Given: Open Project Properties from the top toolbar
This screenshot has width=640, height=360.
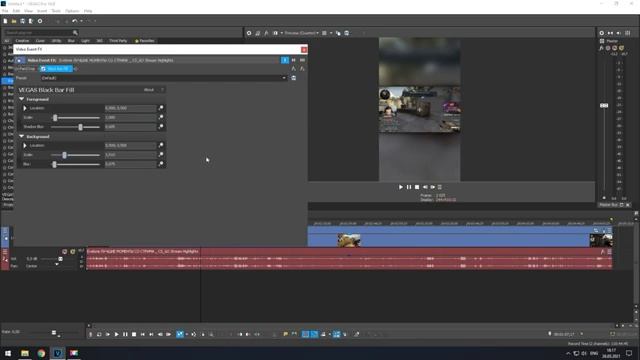Looking at the screenshot, I should 40,21.
